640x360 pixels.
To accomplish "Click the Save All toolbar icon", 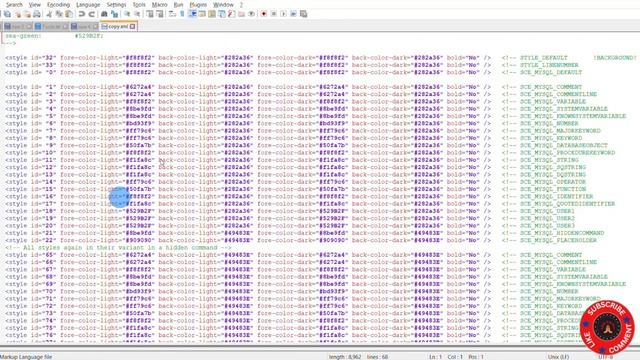I will (x=7, y=14).
